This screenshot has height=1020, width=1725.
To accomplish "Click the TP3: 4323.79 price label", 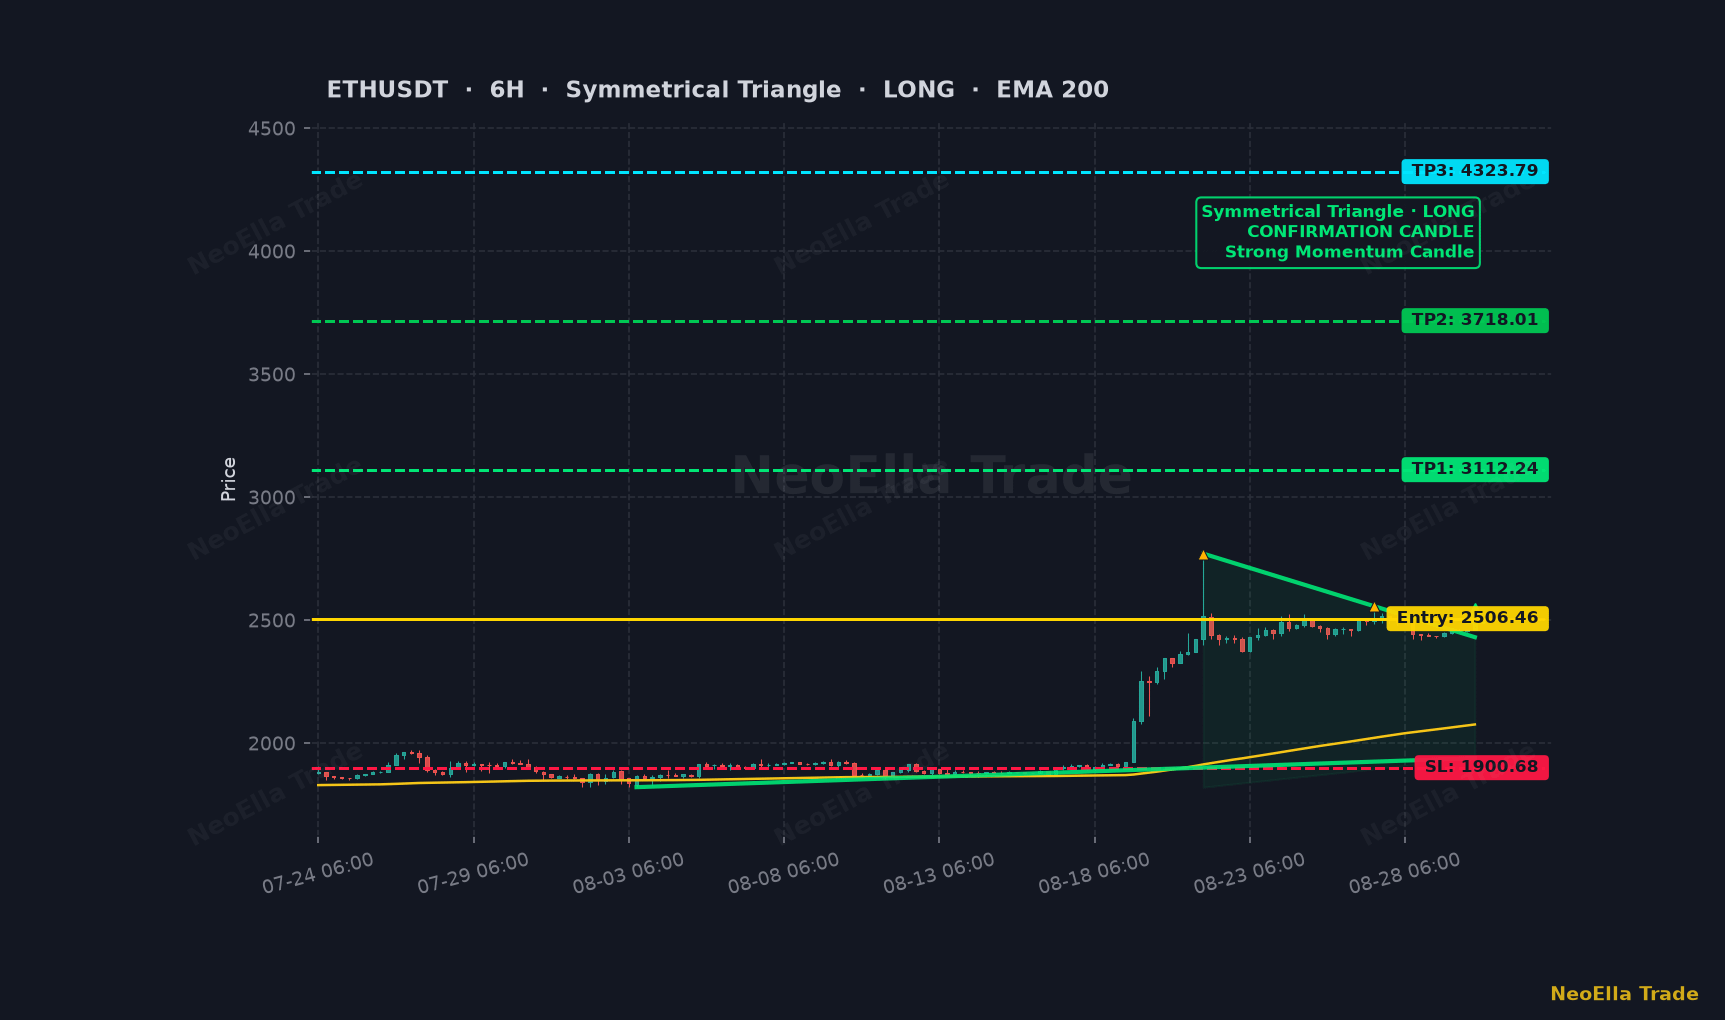I will [x=1475, y=171].
